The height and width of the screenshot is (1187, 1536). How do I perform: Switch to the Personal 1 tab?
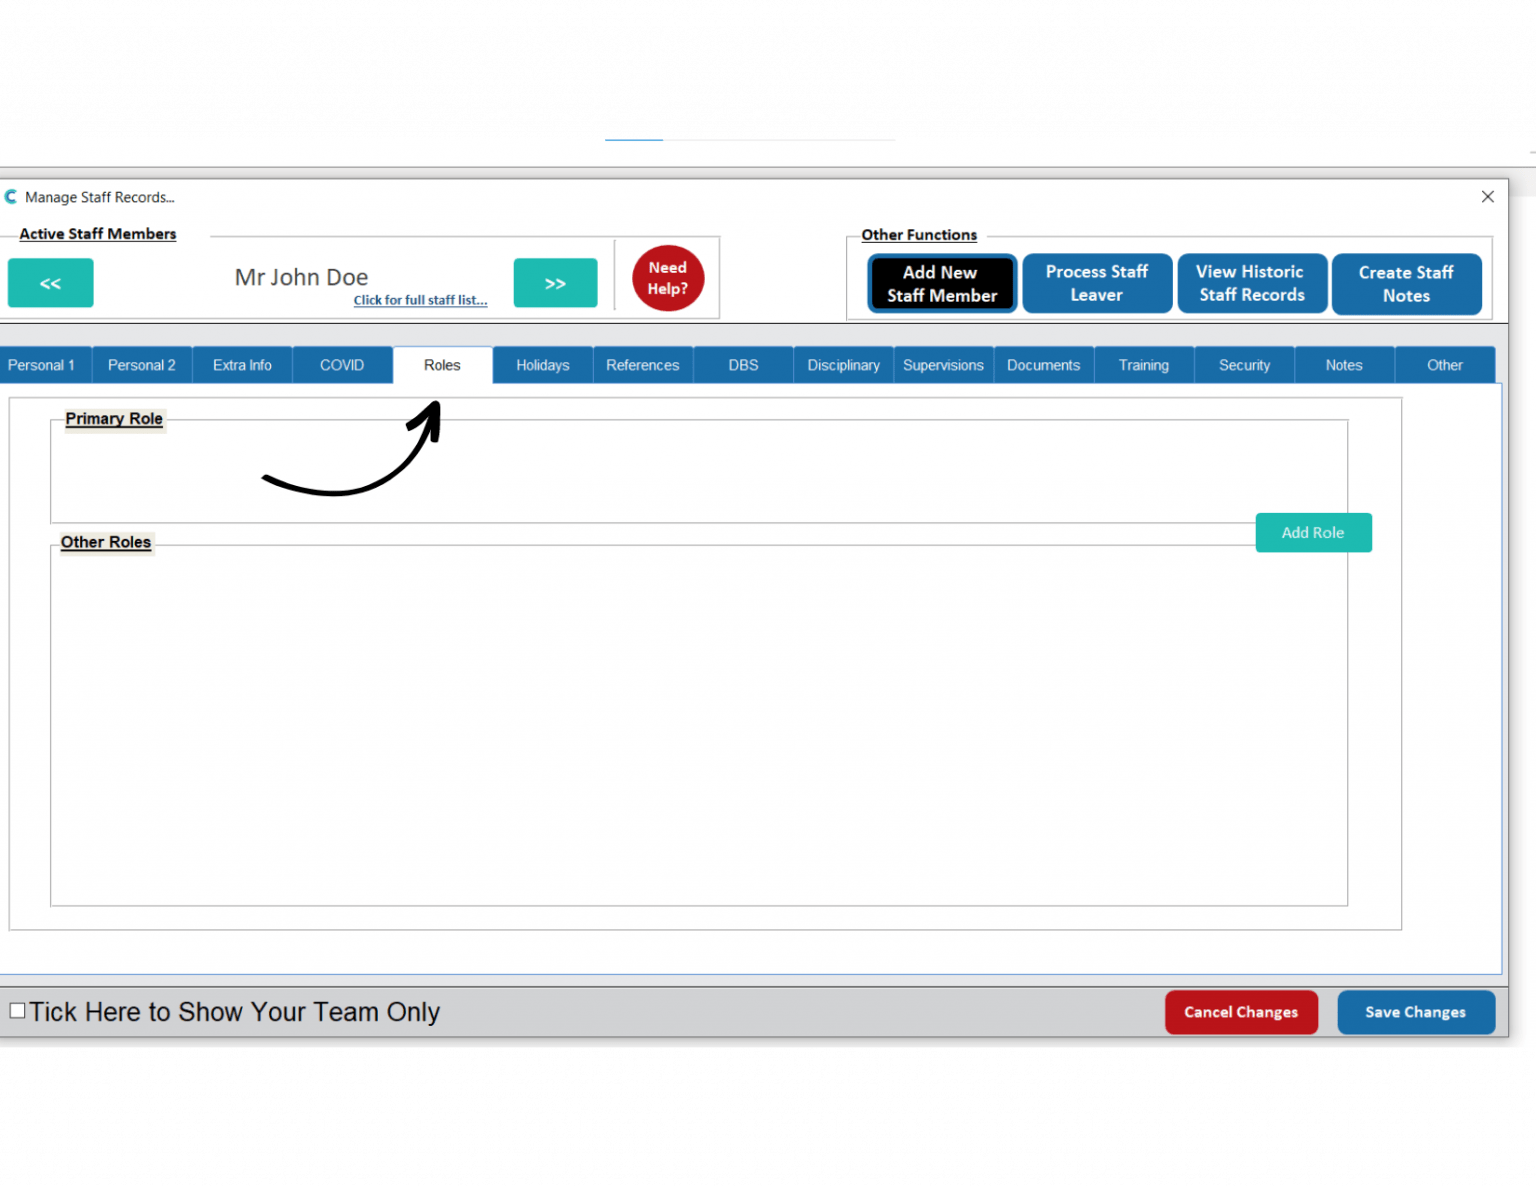(x=41, y=364)
